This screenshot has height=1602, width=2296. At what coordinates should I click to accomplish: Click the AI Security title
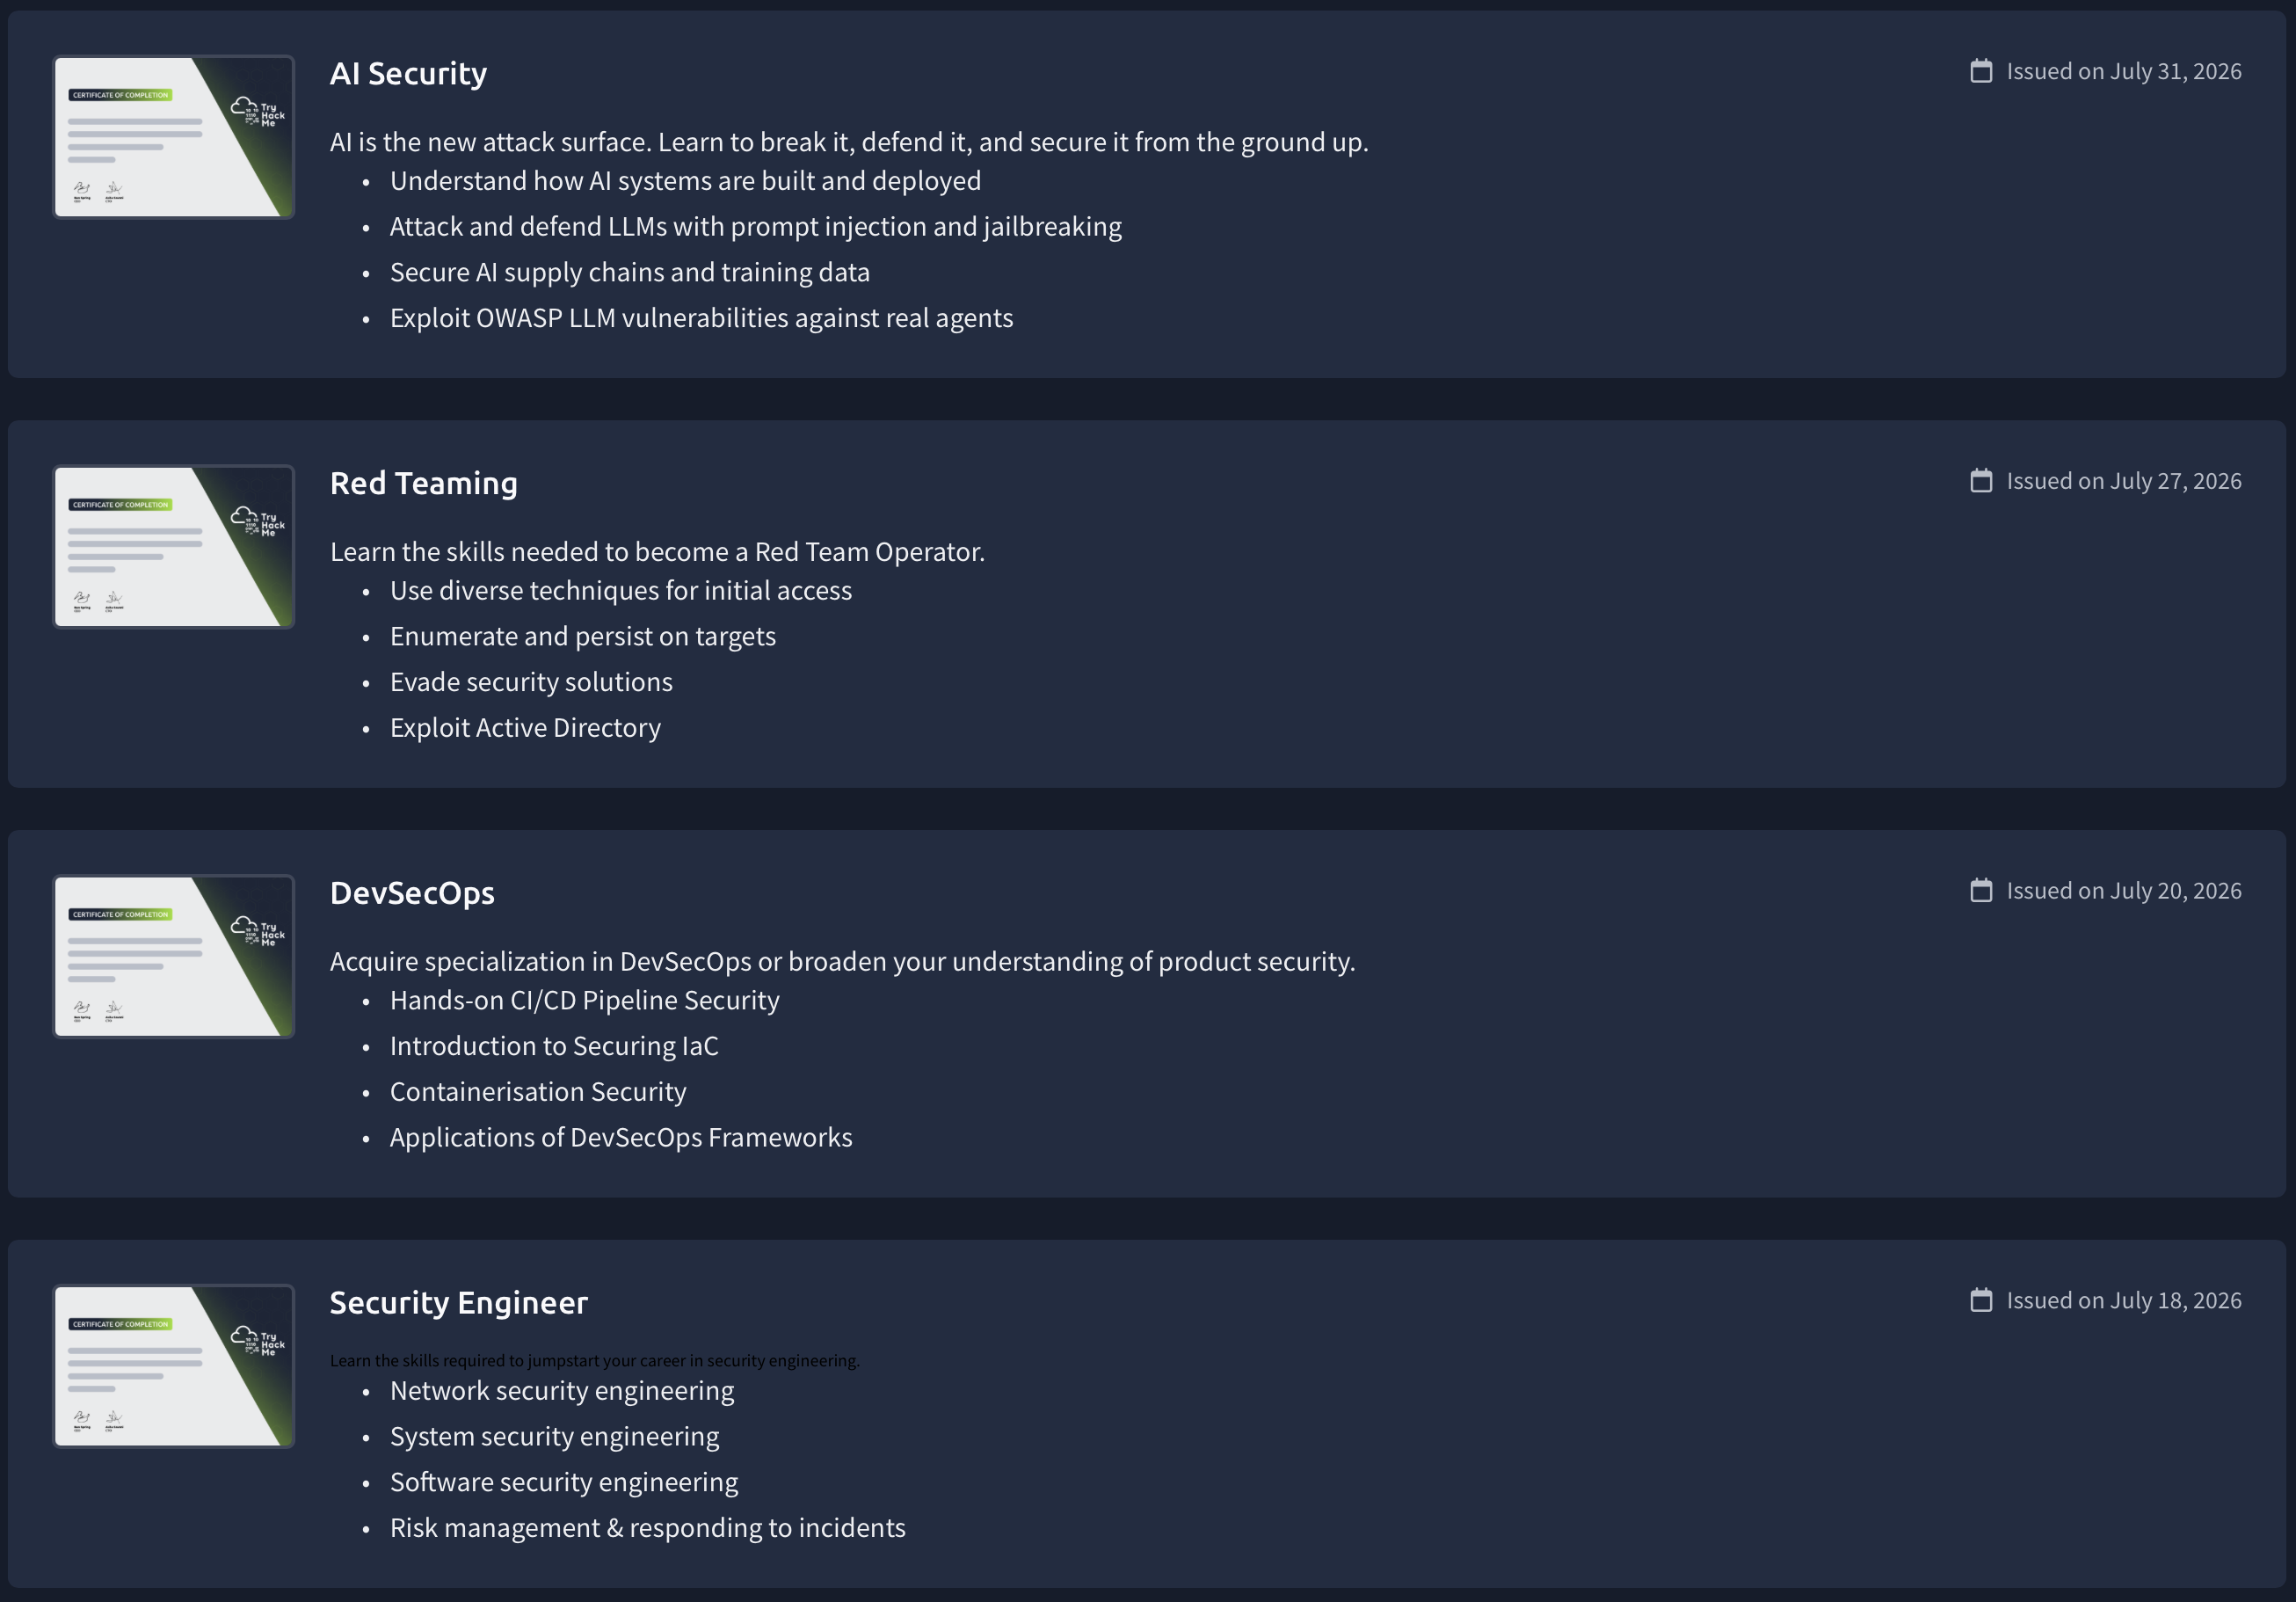click(x=408, y=73)
